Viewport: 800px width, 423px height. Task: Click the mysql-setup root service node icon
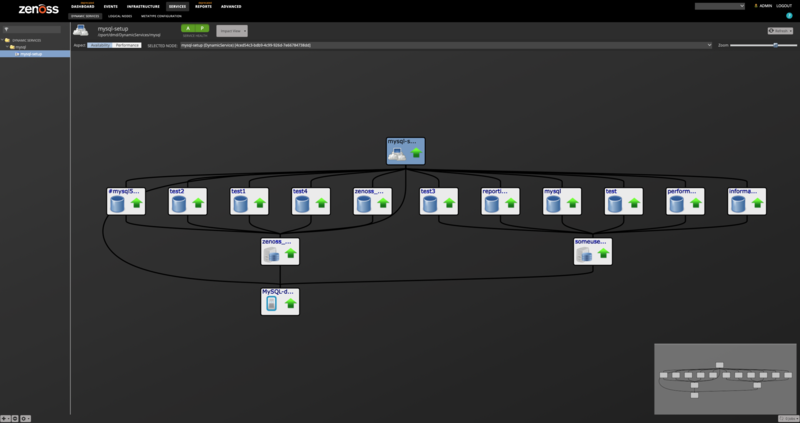[396, 154]
